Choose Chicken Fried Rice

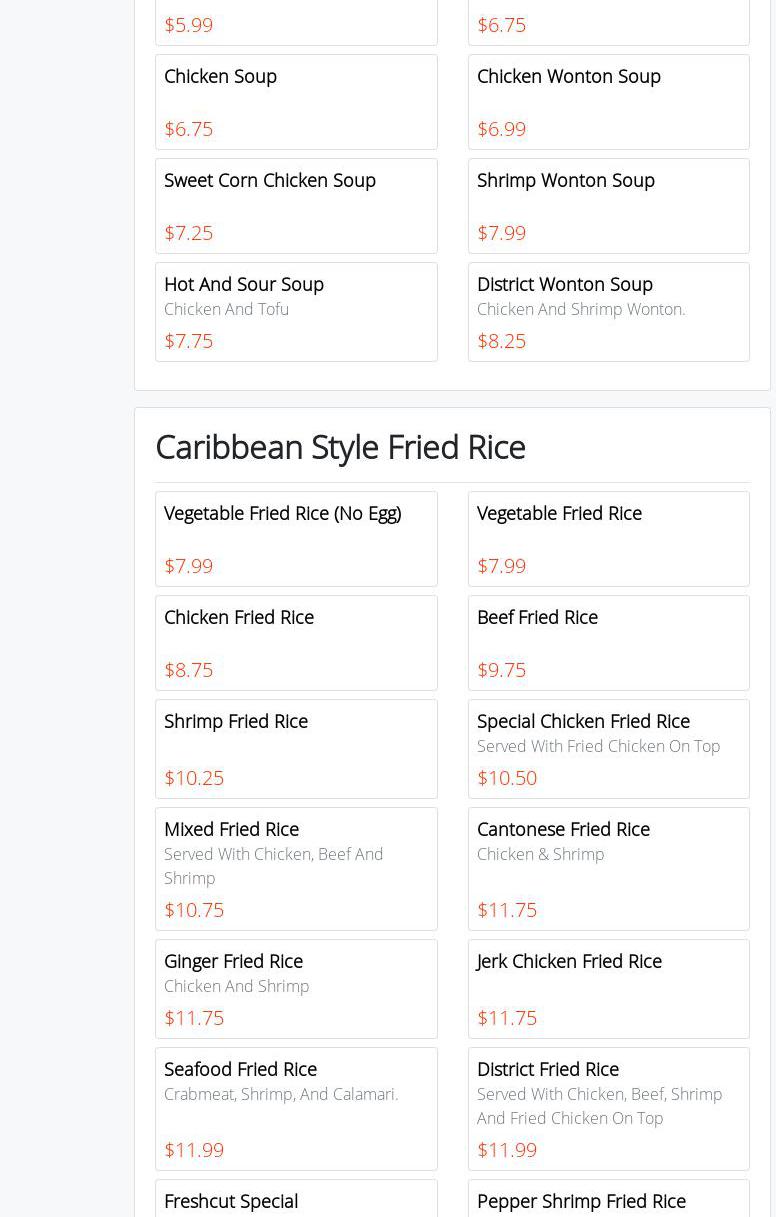(x=296, y=643)
